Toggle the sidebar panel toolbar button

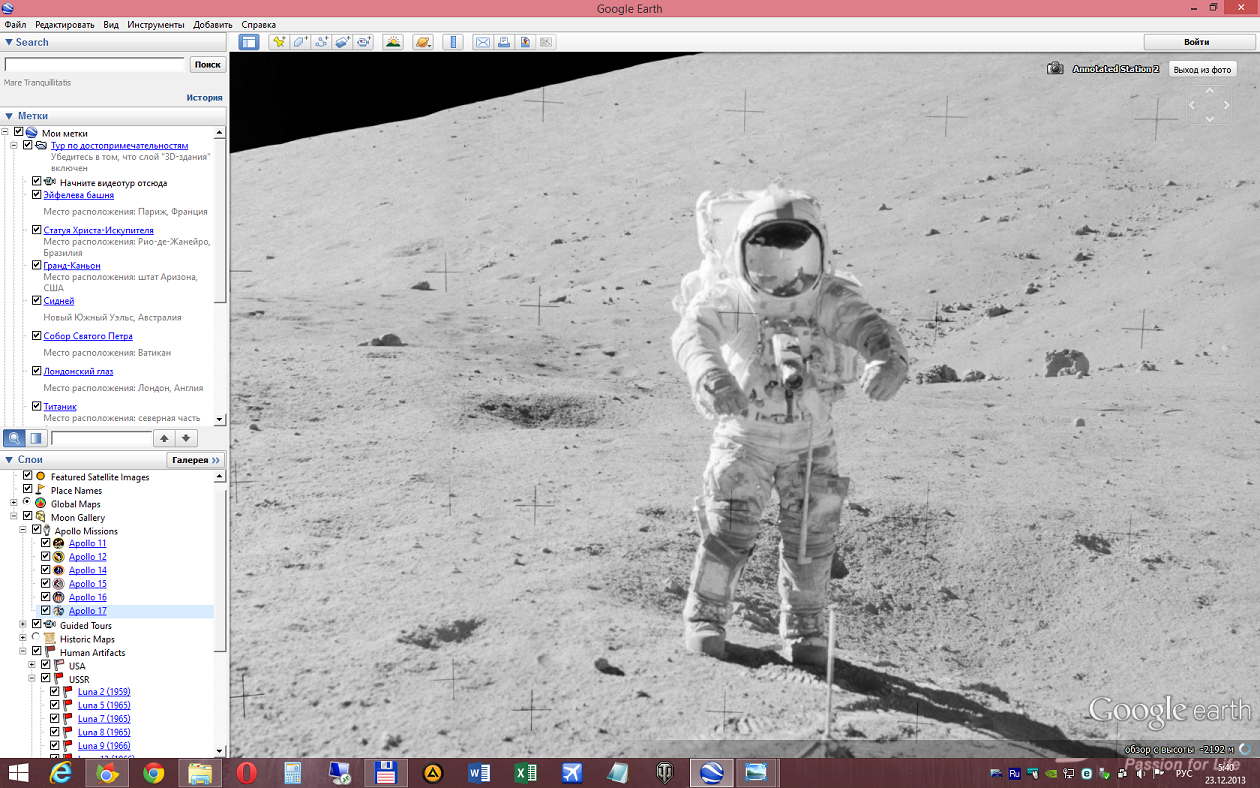point(248,42)
